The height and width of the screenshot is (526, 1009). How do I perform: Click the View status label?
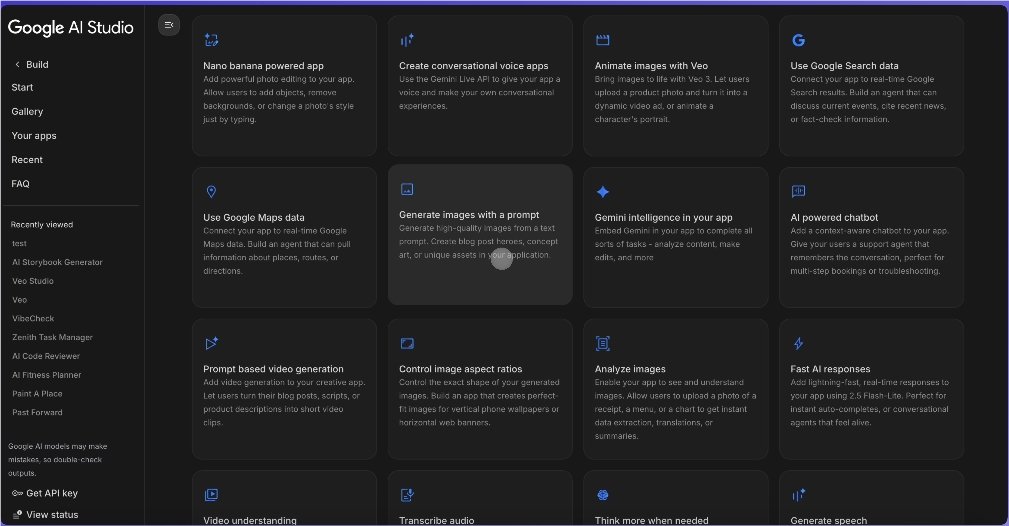pyautogui.click(x=52, y=514)
